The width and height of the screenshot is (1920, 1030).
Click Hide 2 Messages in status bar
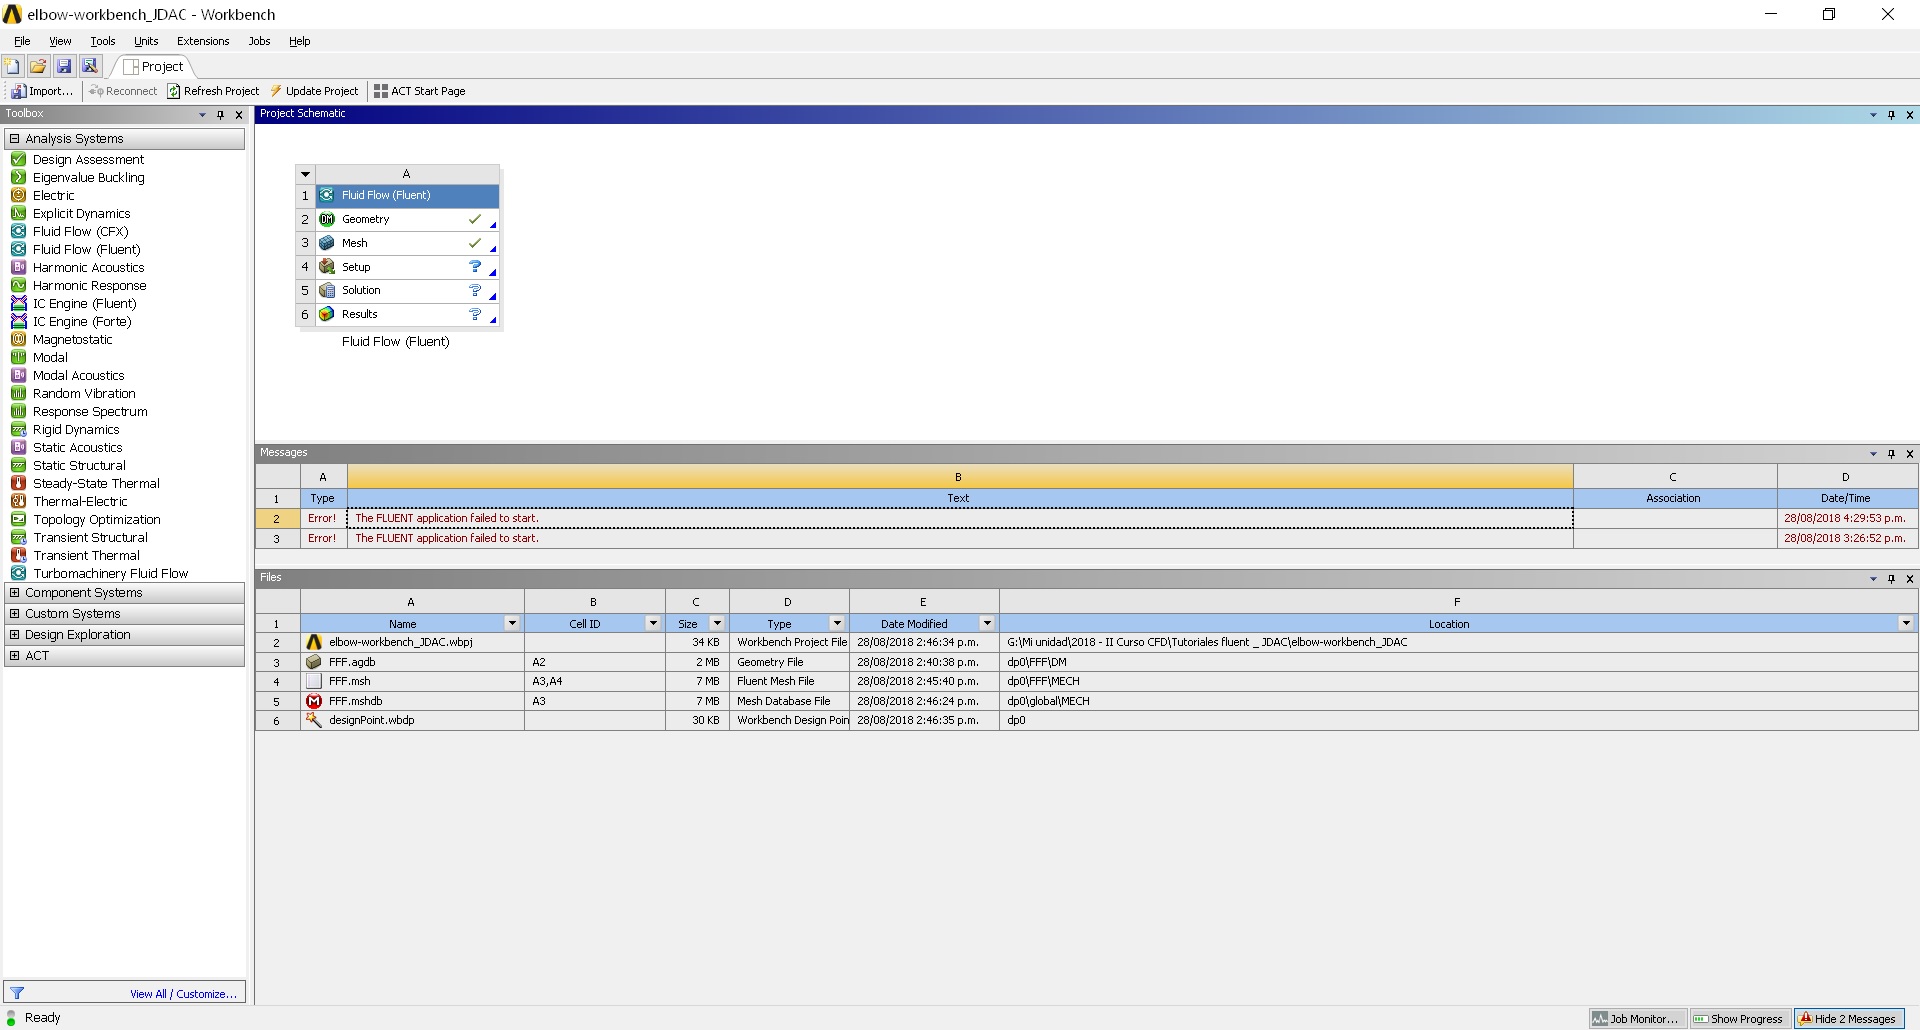click(1848, 1019)
